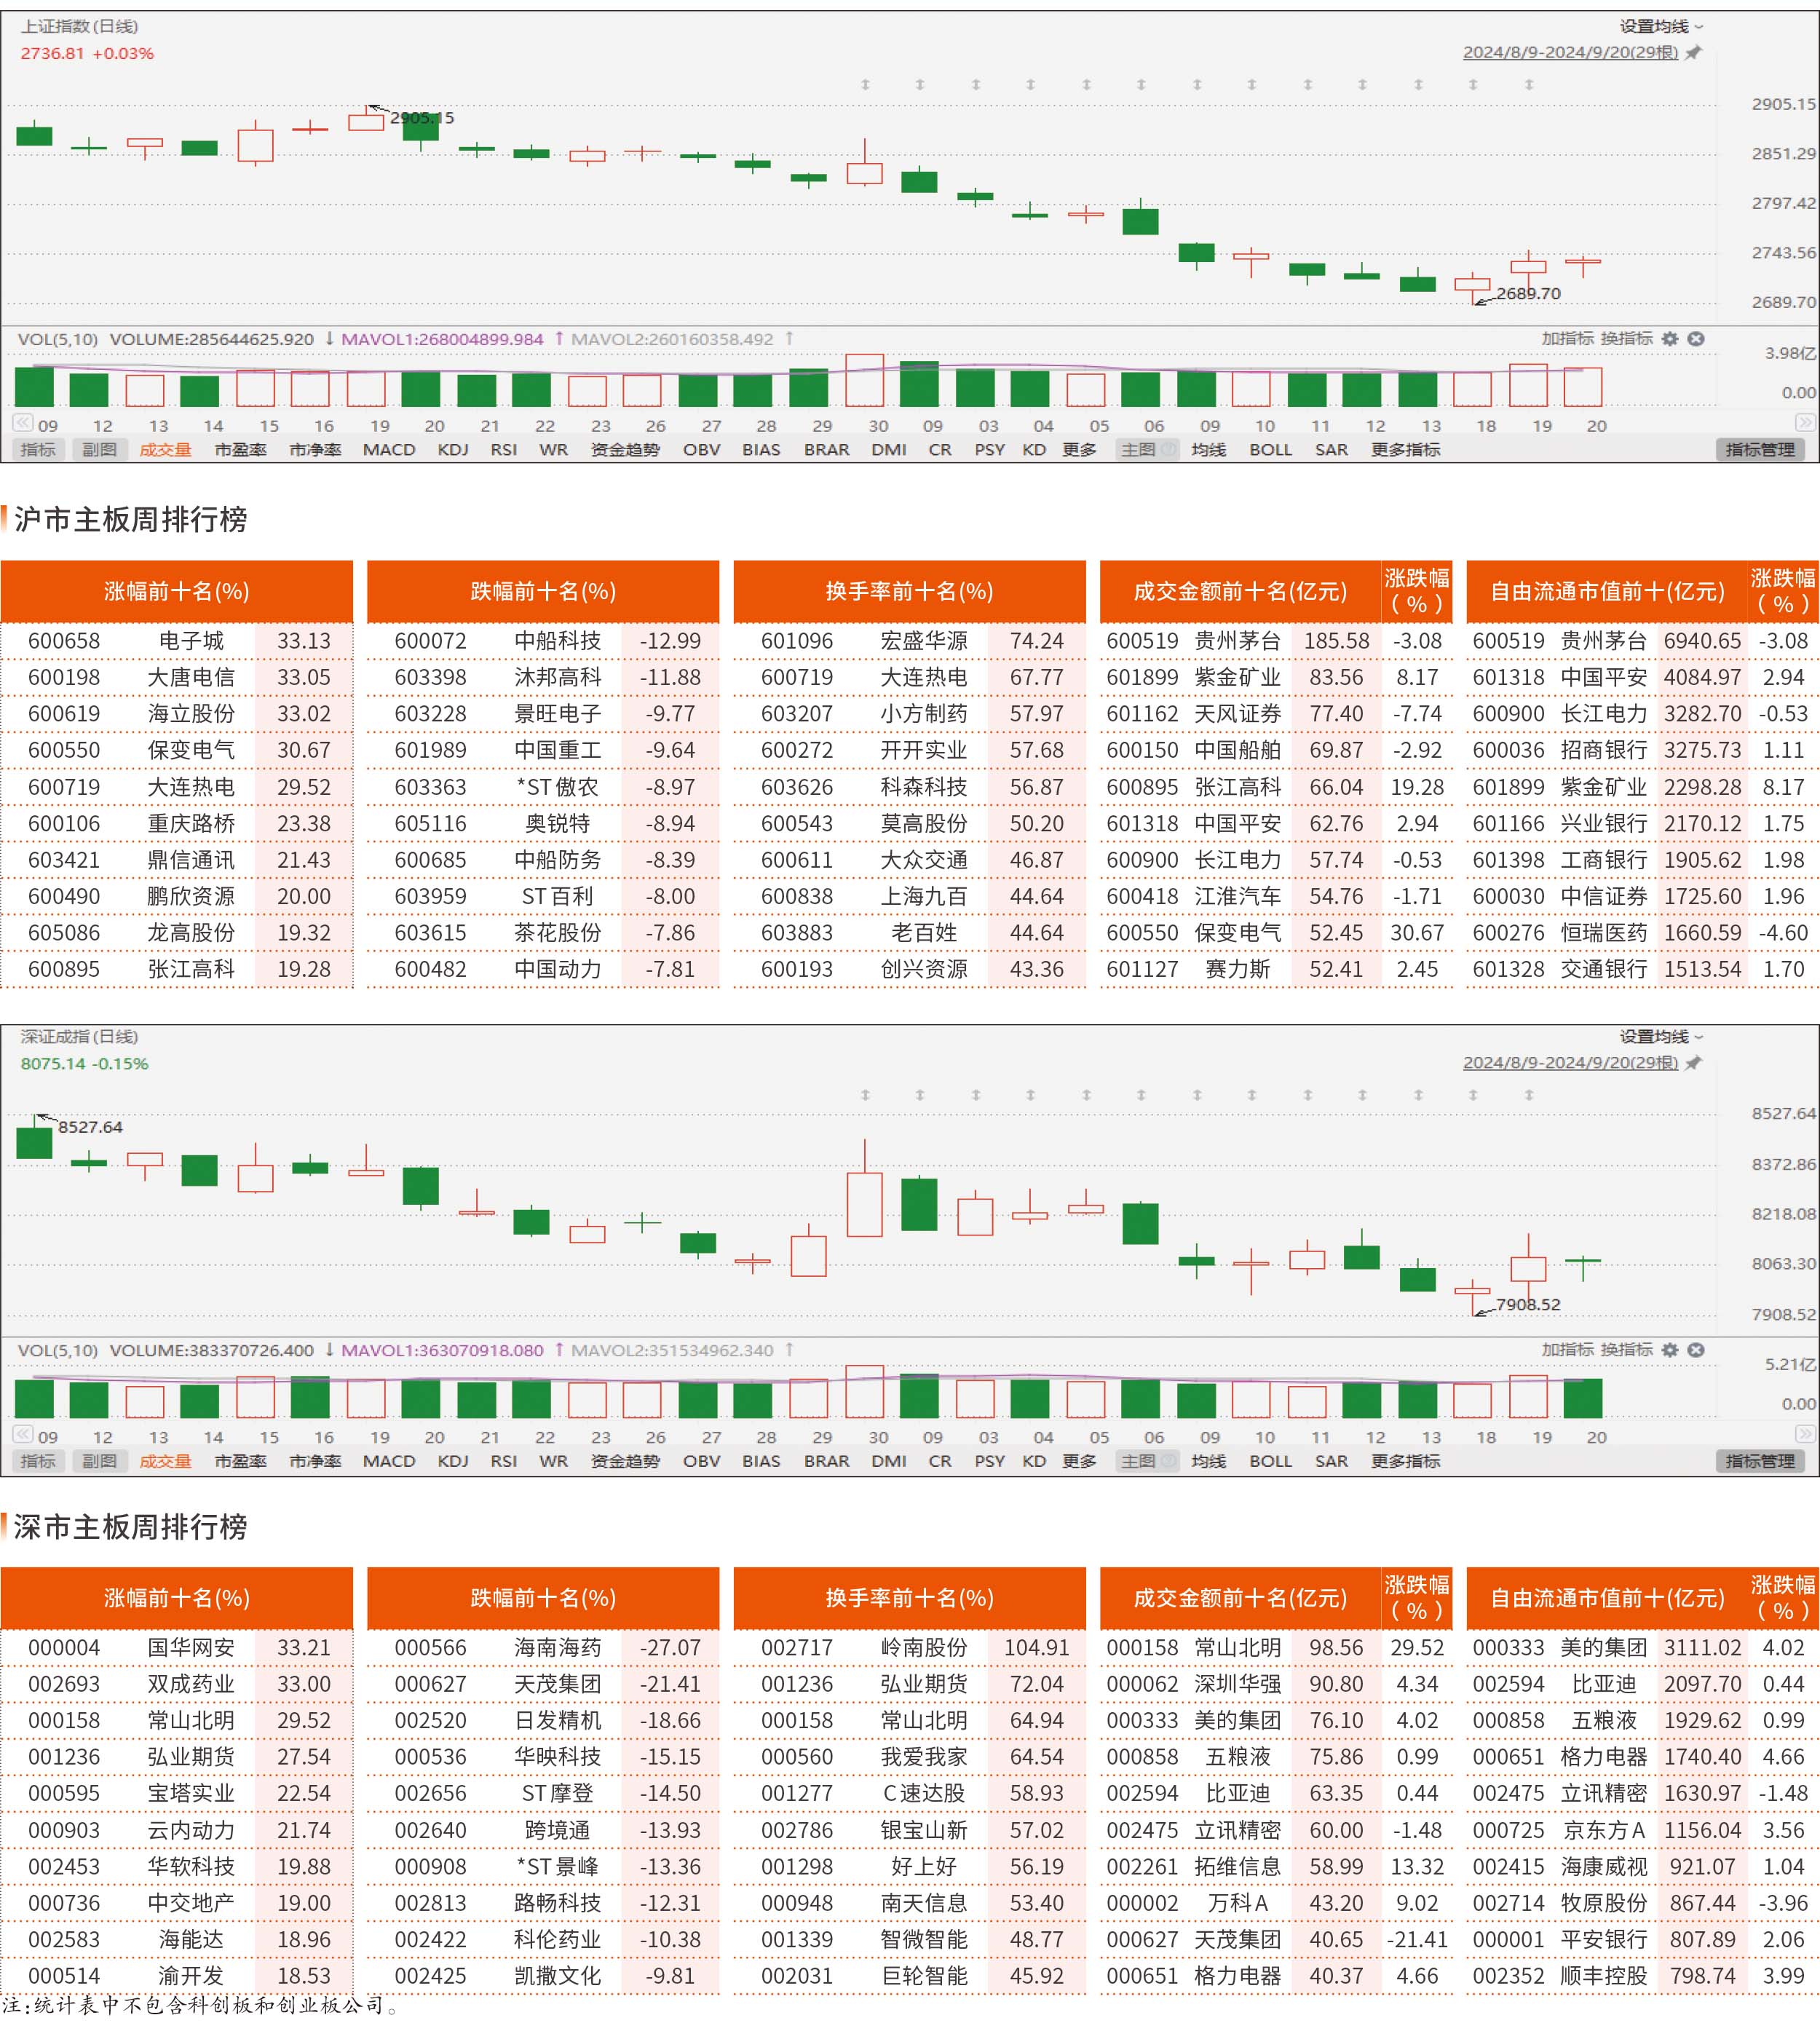Click 指标管理 button under Shenzhen chart
Viewport: 1820px width, 2031px height.
1760,1461
